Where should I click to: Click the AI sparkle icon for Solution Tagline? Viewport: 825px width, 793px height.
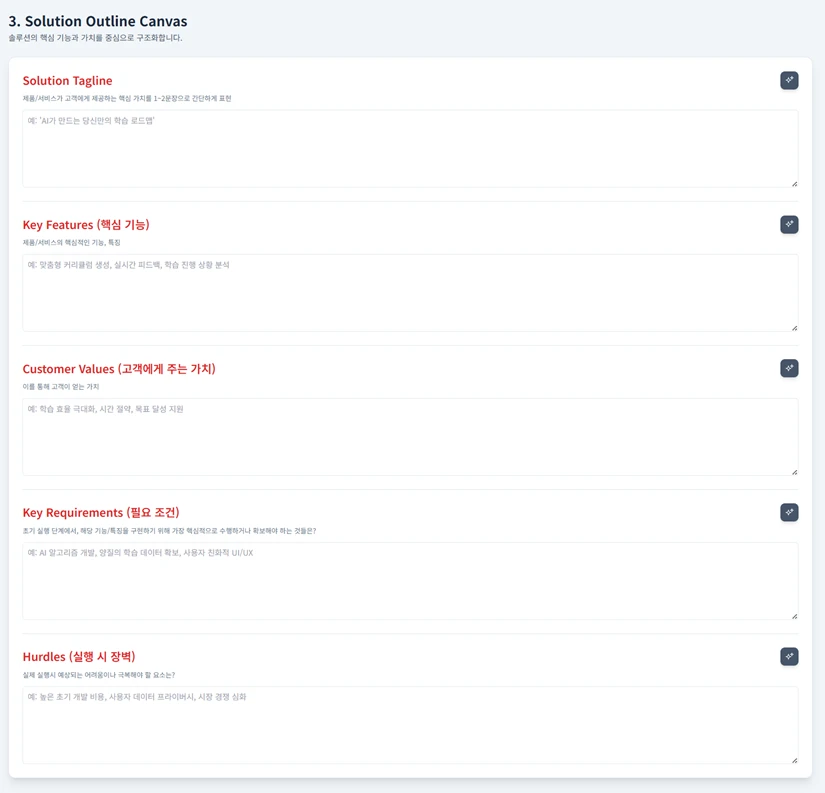click(x=789, y=80)
